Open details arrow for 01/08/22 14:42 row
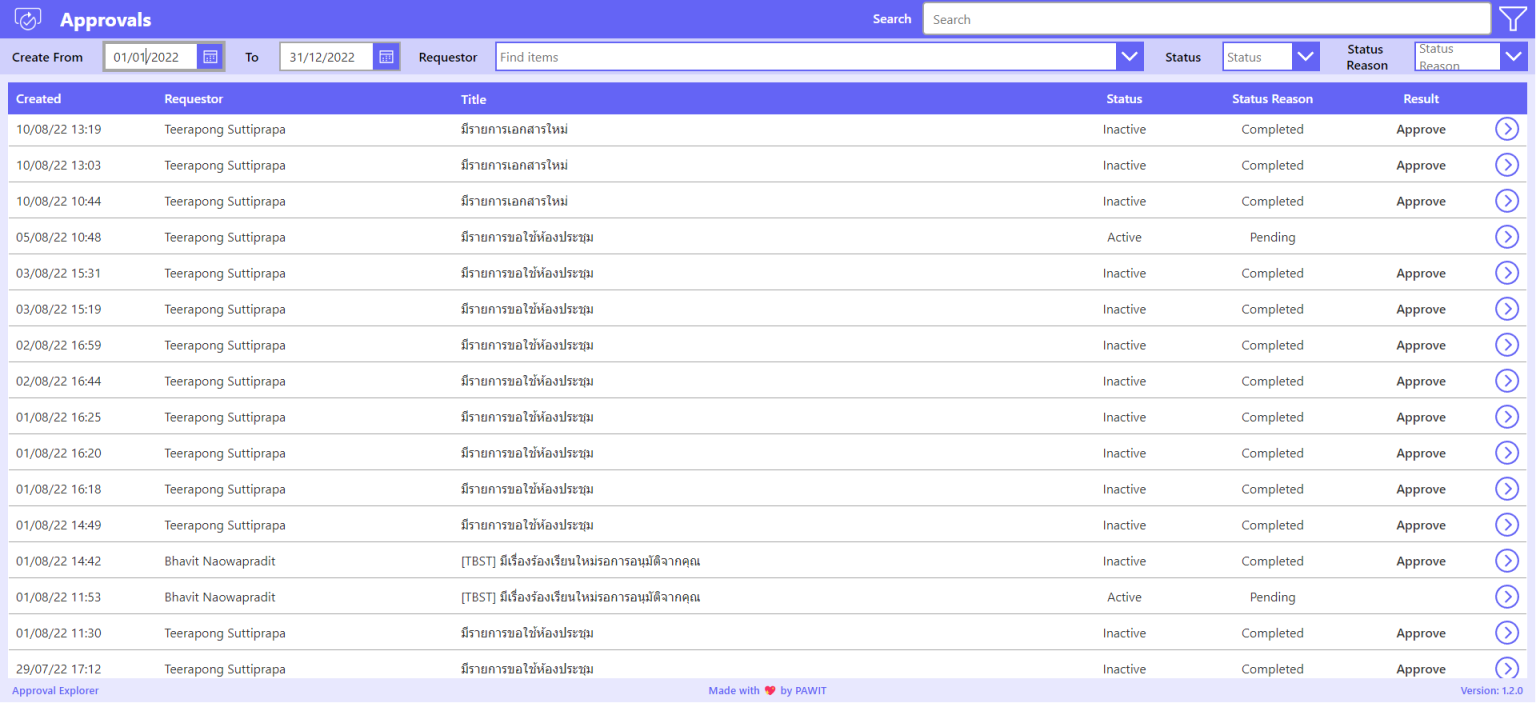 [1507, 561]
